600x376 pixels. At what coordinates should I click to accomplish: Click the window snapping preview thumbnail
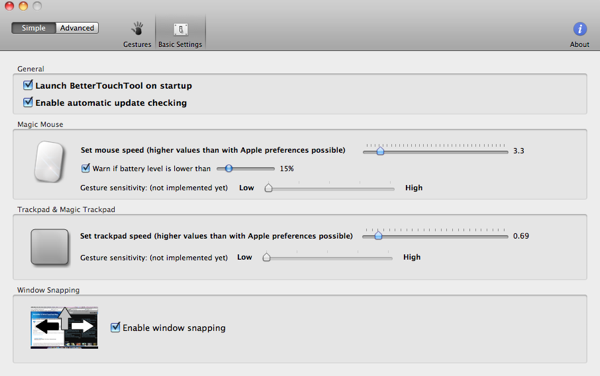[64, 327]
